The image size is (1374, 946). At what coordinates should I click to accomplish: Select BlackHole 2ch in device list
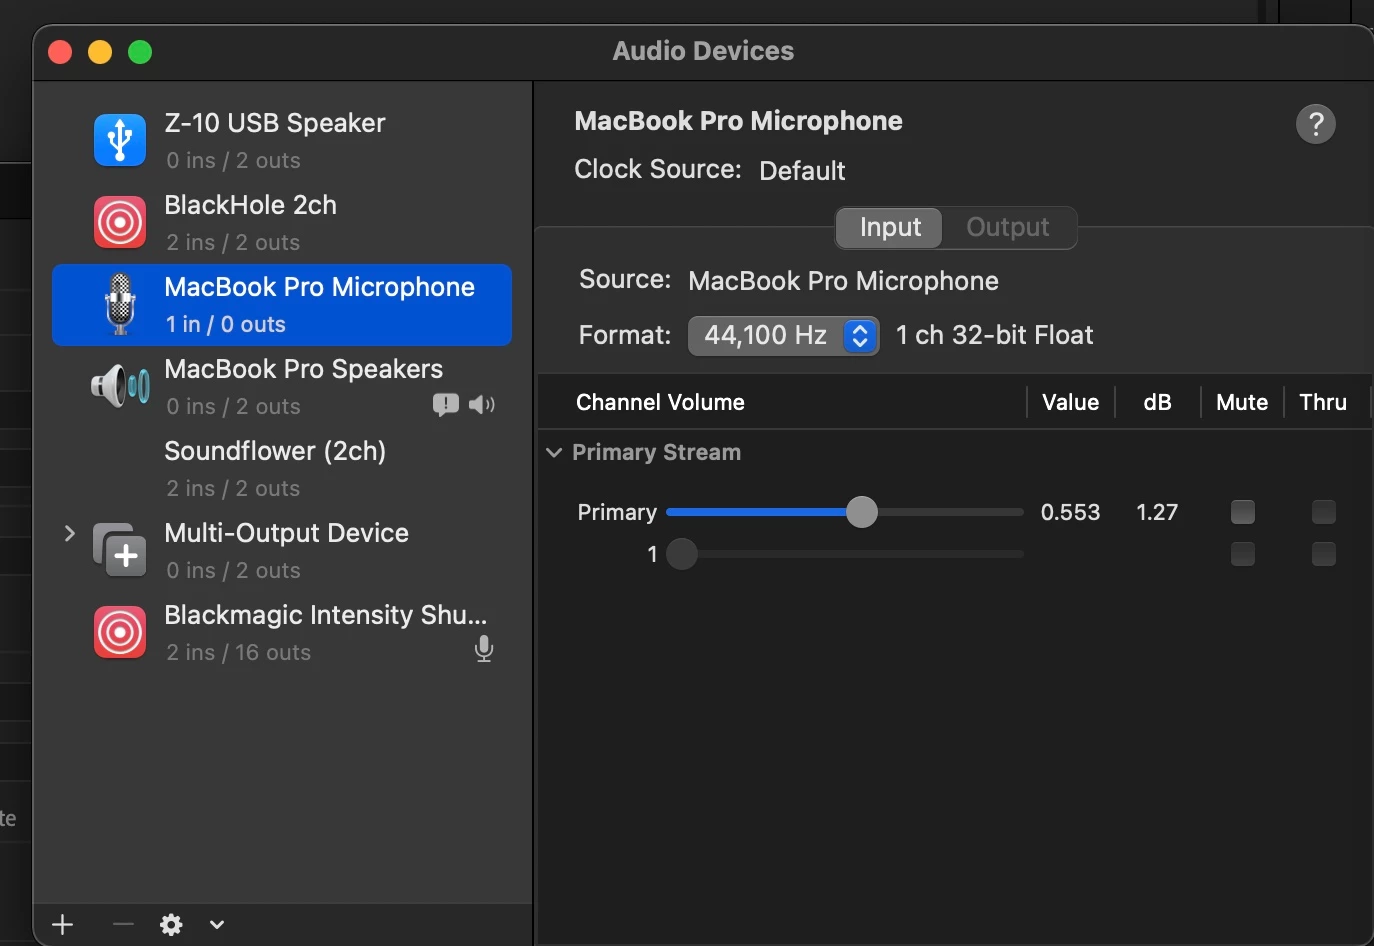click(x=282, y=223)
